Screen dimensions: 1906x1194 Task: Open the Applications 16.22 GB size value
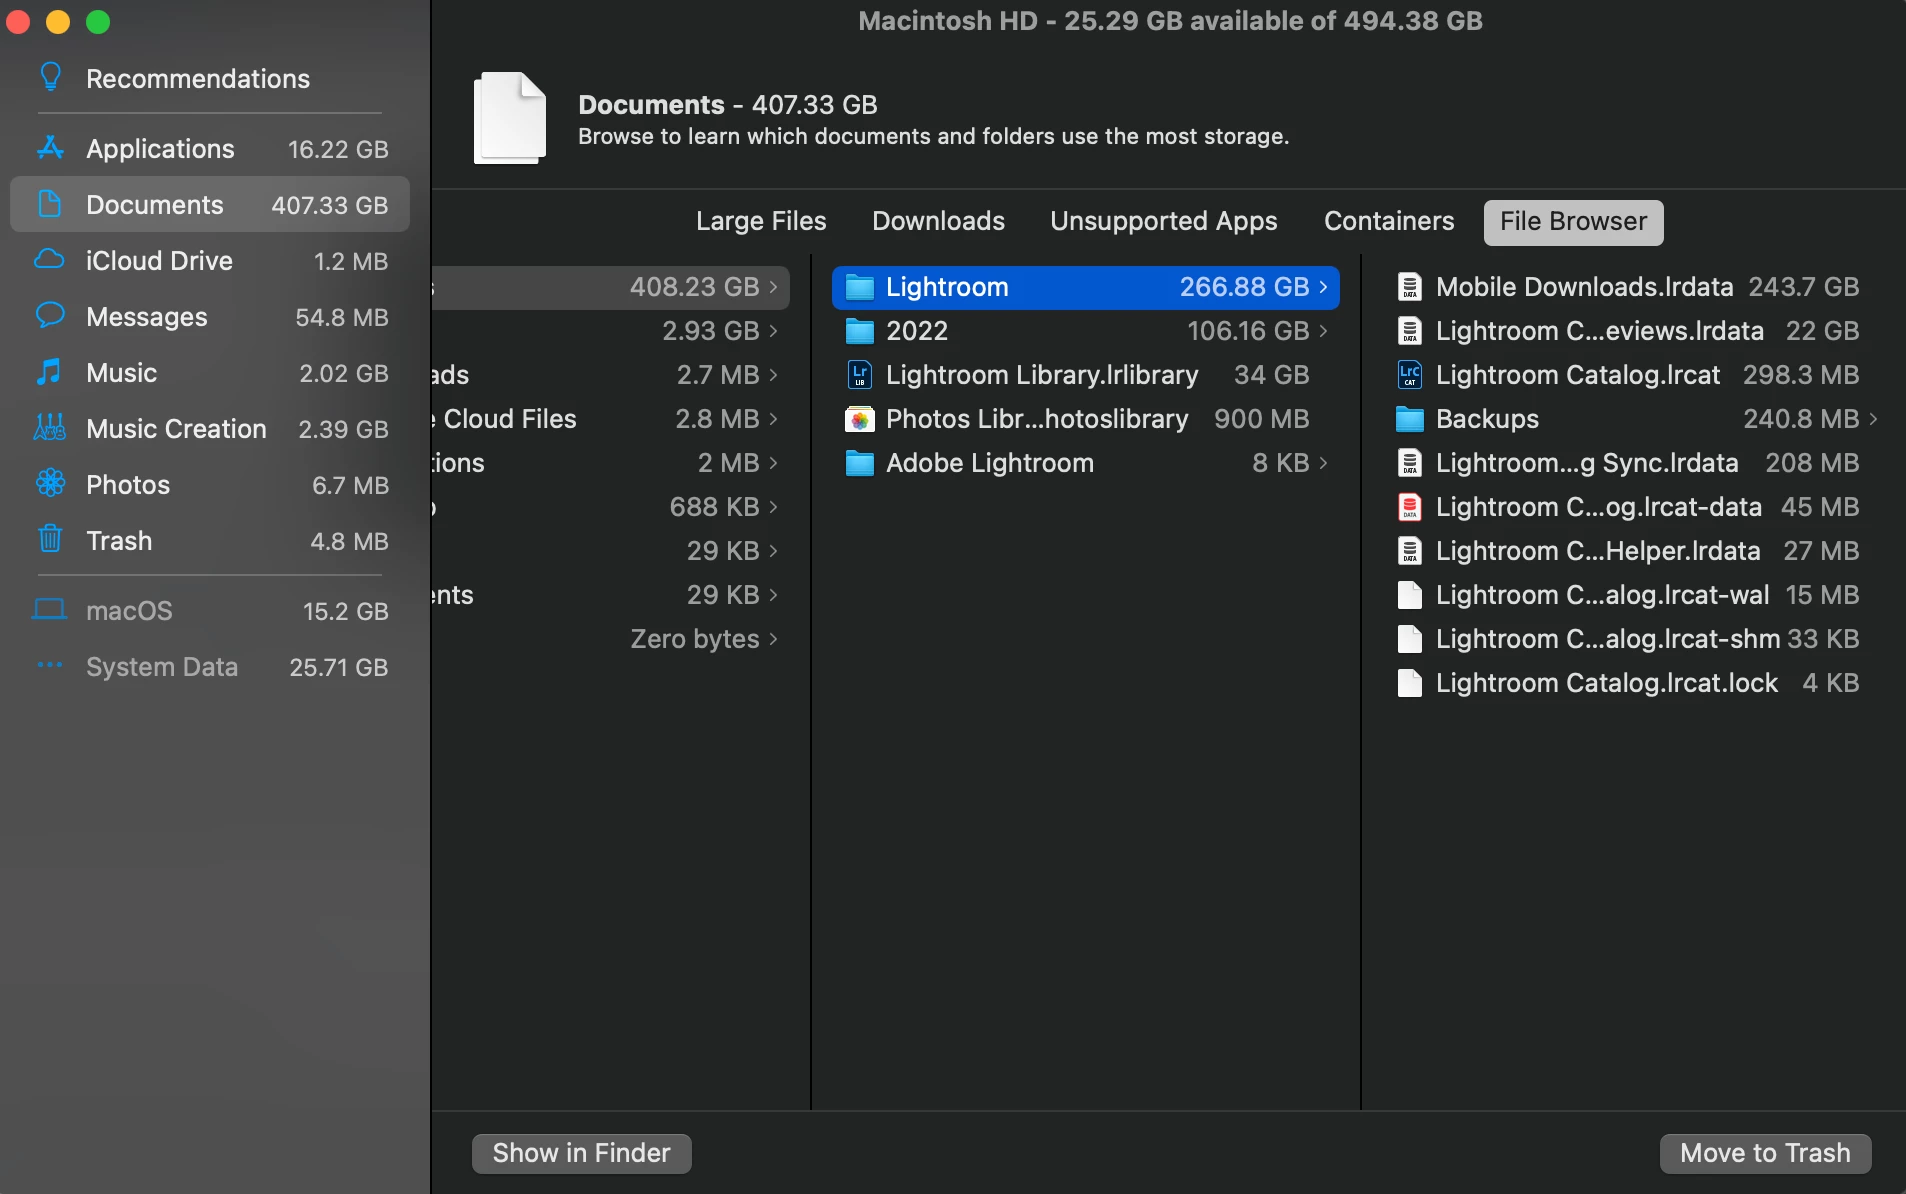338,149
